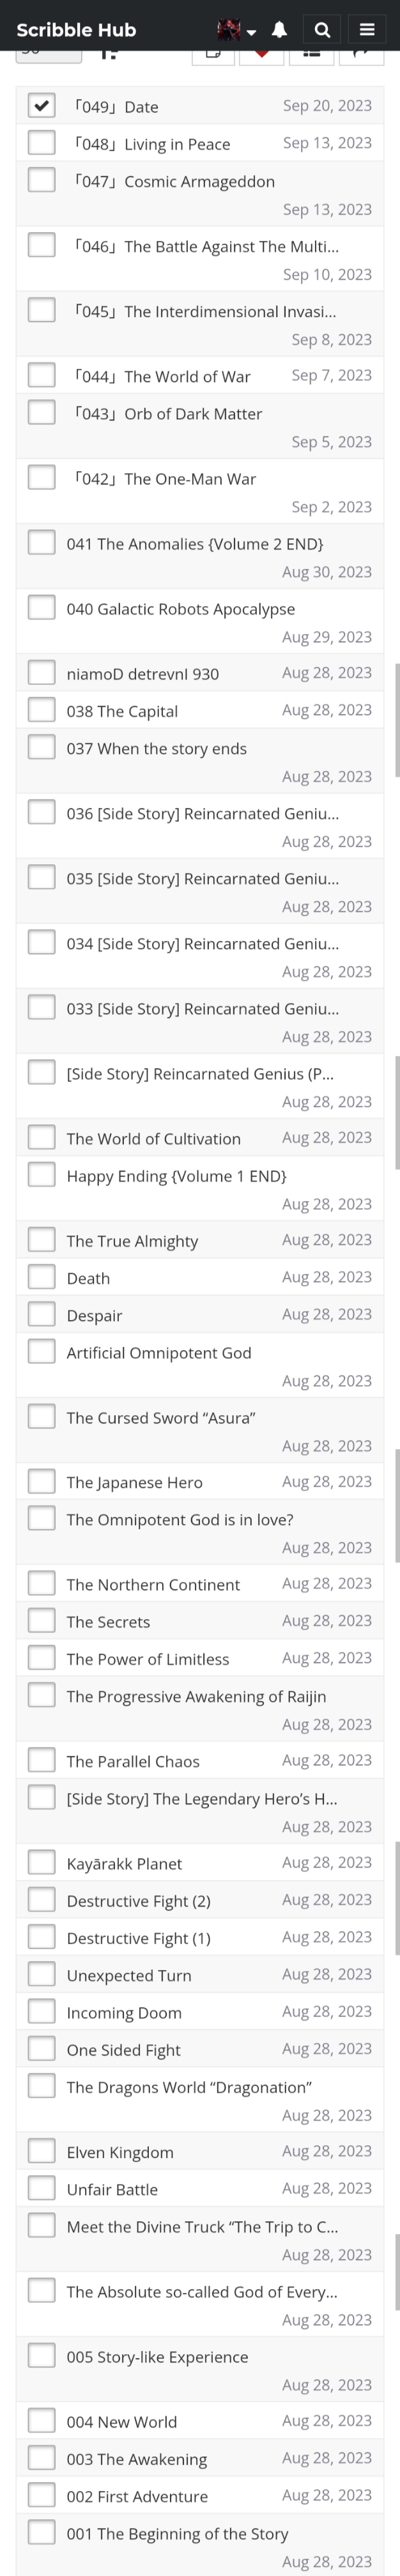Screen dimensions: 400x2576
Task: Click the chapter sort order icon
Action: (x=109, y=53)
